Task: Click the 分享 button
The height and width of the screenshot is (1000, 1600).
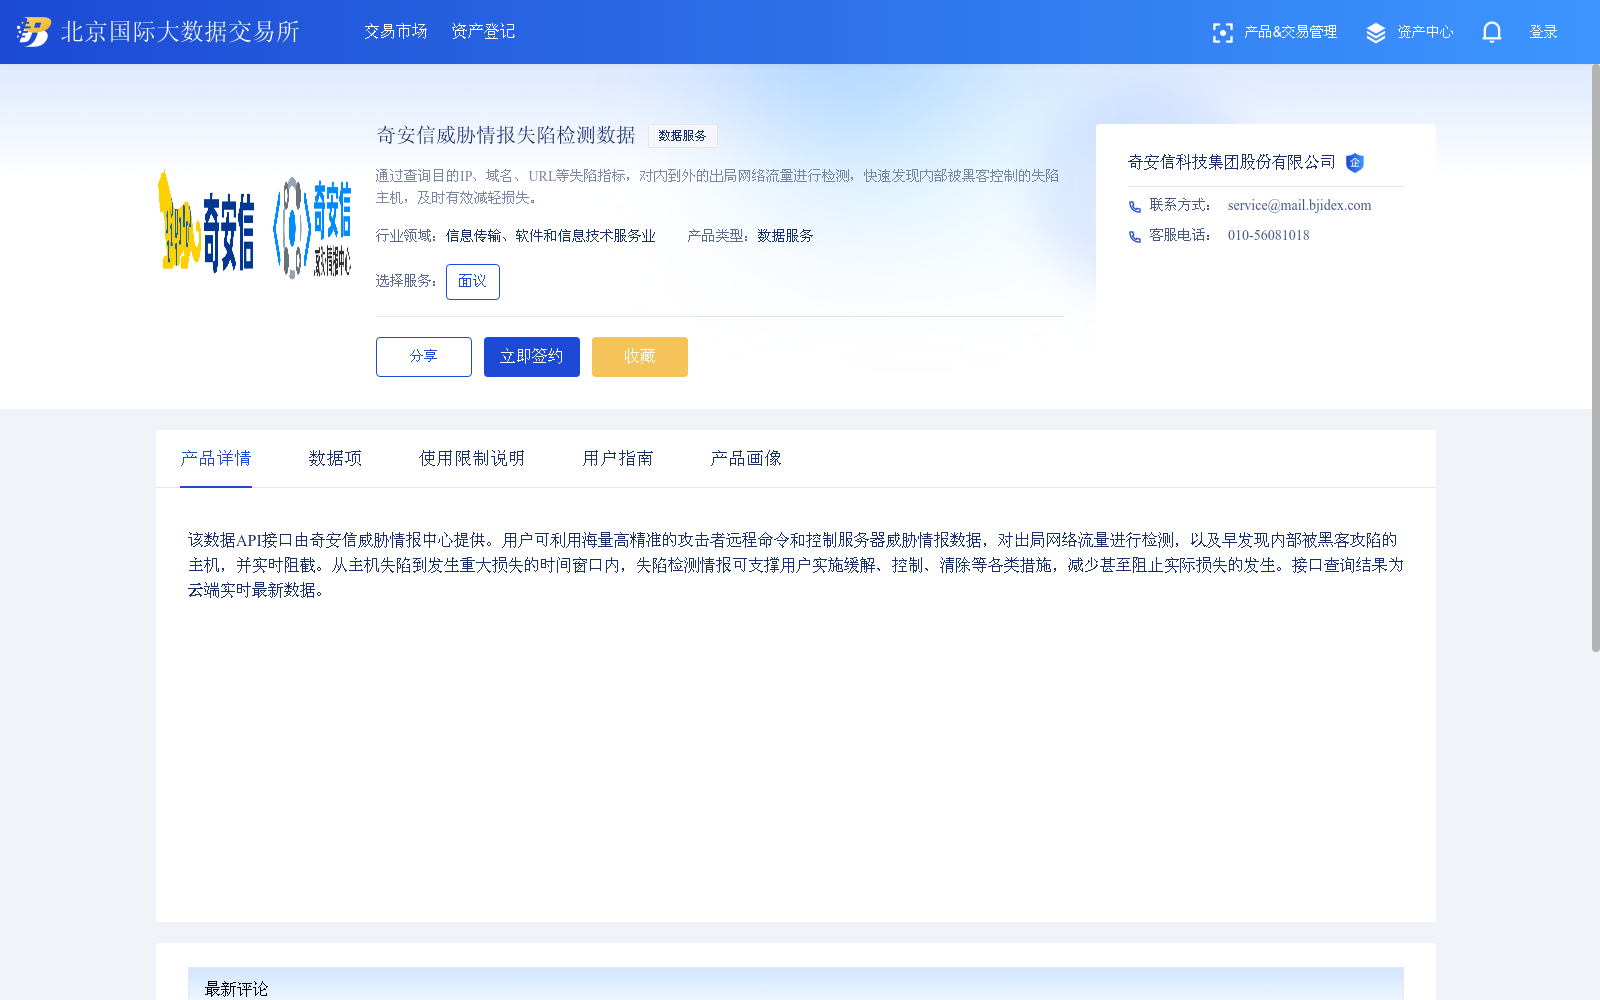Action: (424, 357)
